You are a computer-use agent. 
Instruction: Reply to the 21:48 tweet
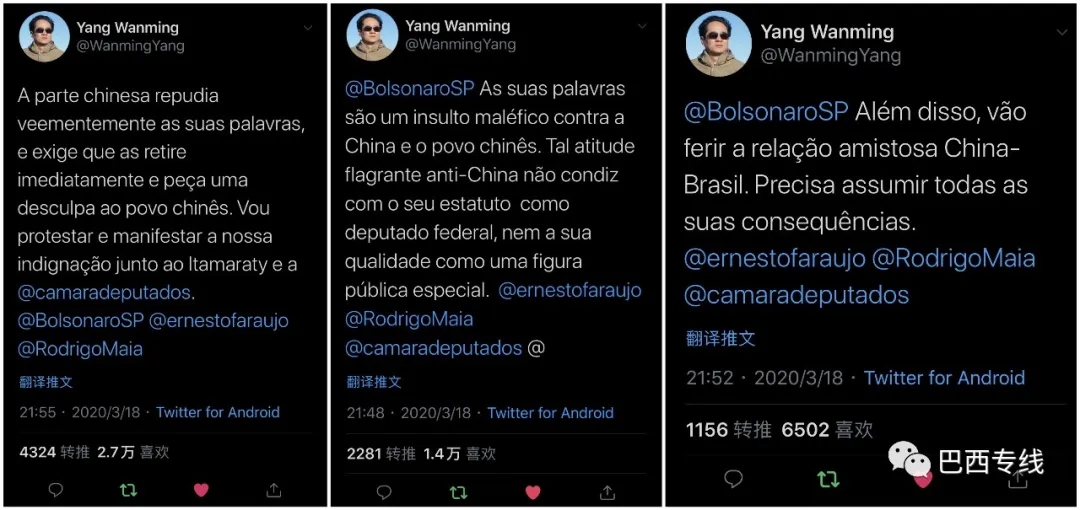(x=384, y=492)
